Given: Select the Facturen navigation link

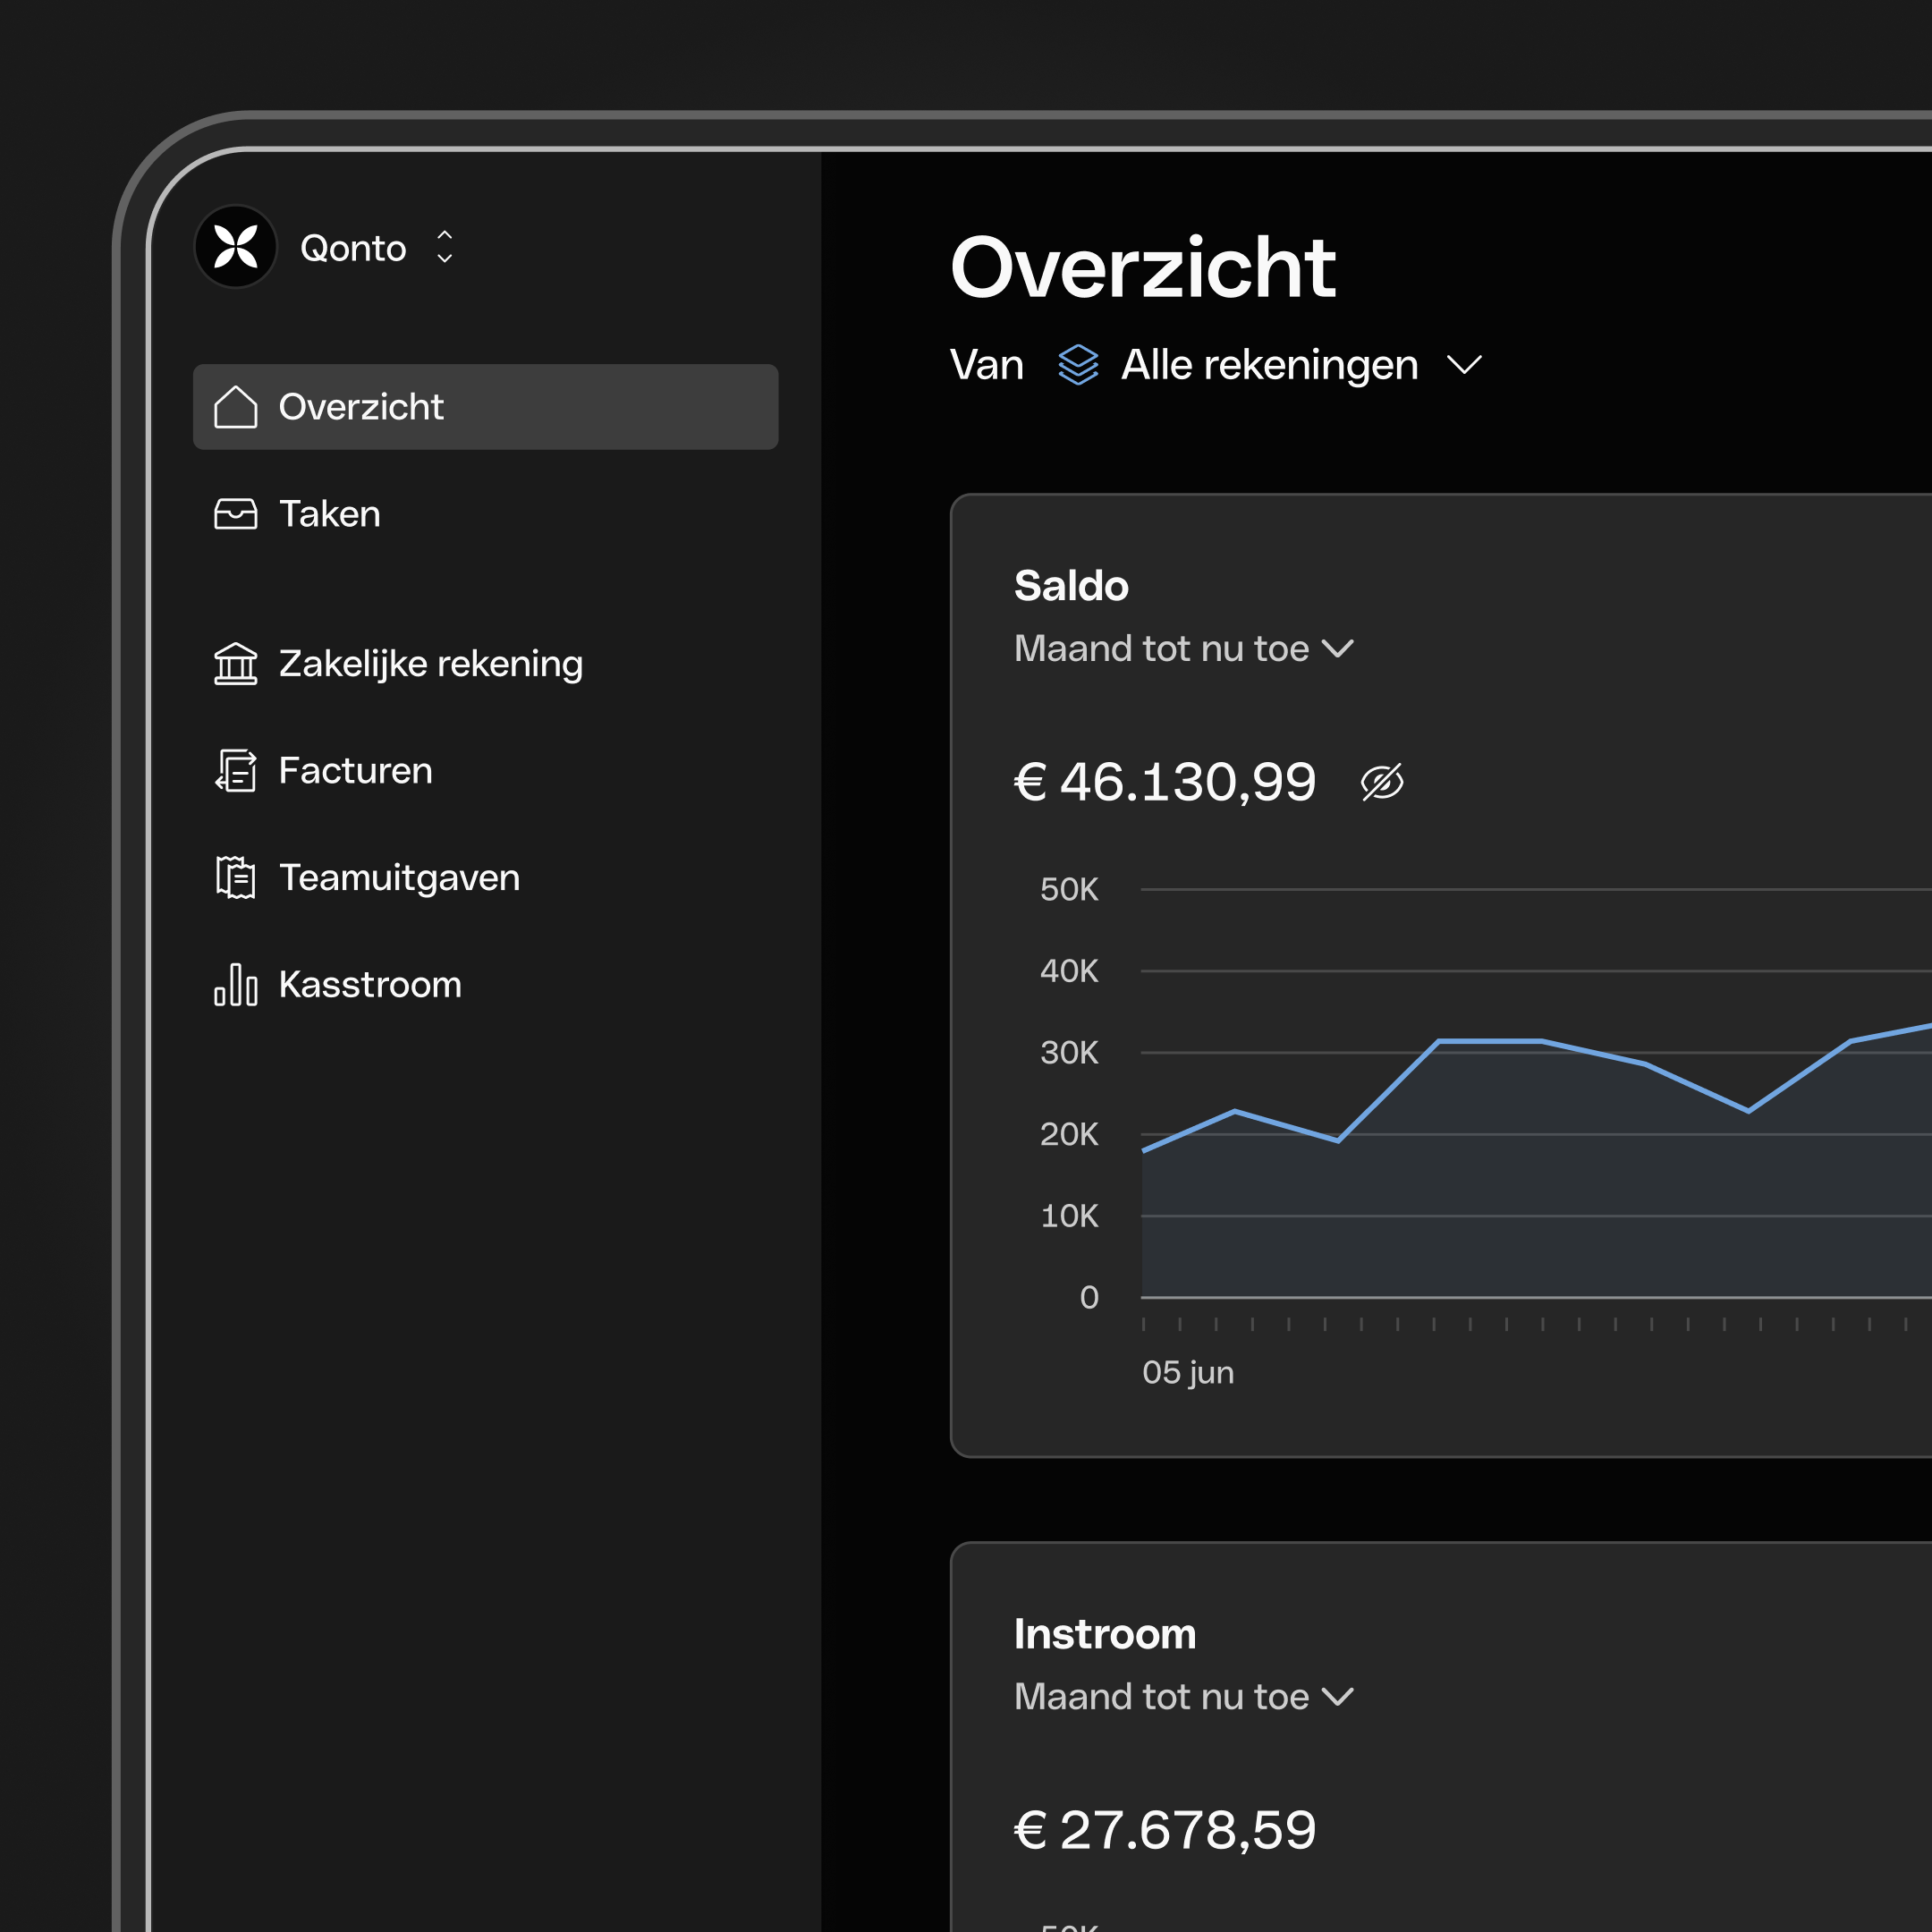Looking at the screenshot, I should [355, 770].
